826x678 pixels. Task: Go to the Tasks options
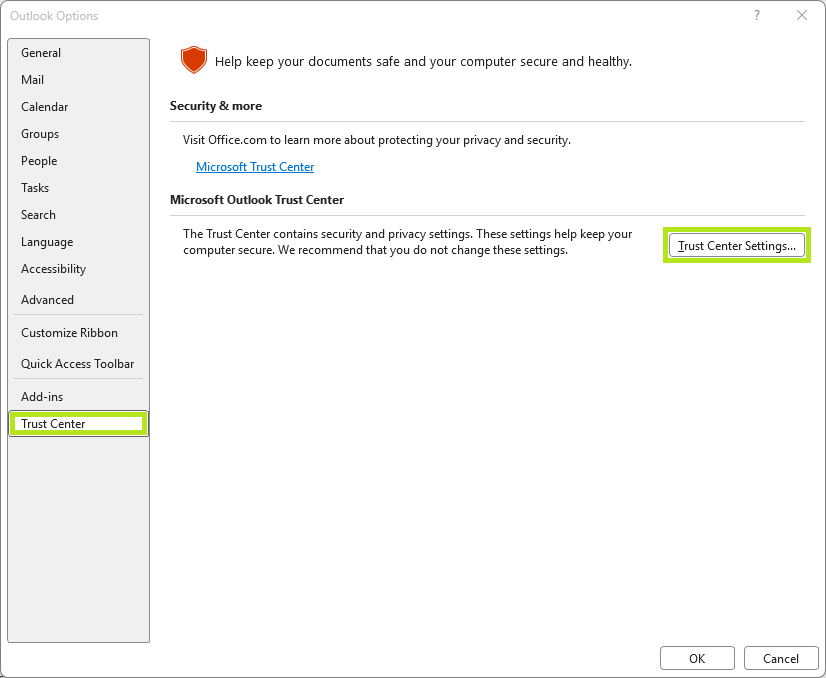(35, 188)
